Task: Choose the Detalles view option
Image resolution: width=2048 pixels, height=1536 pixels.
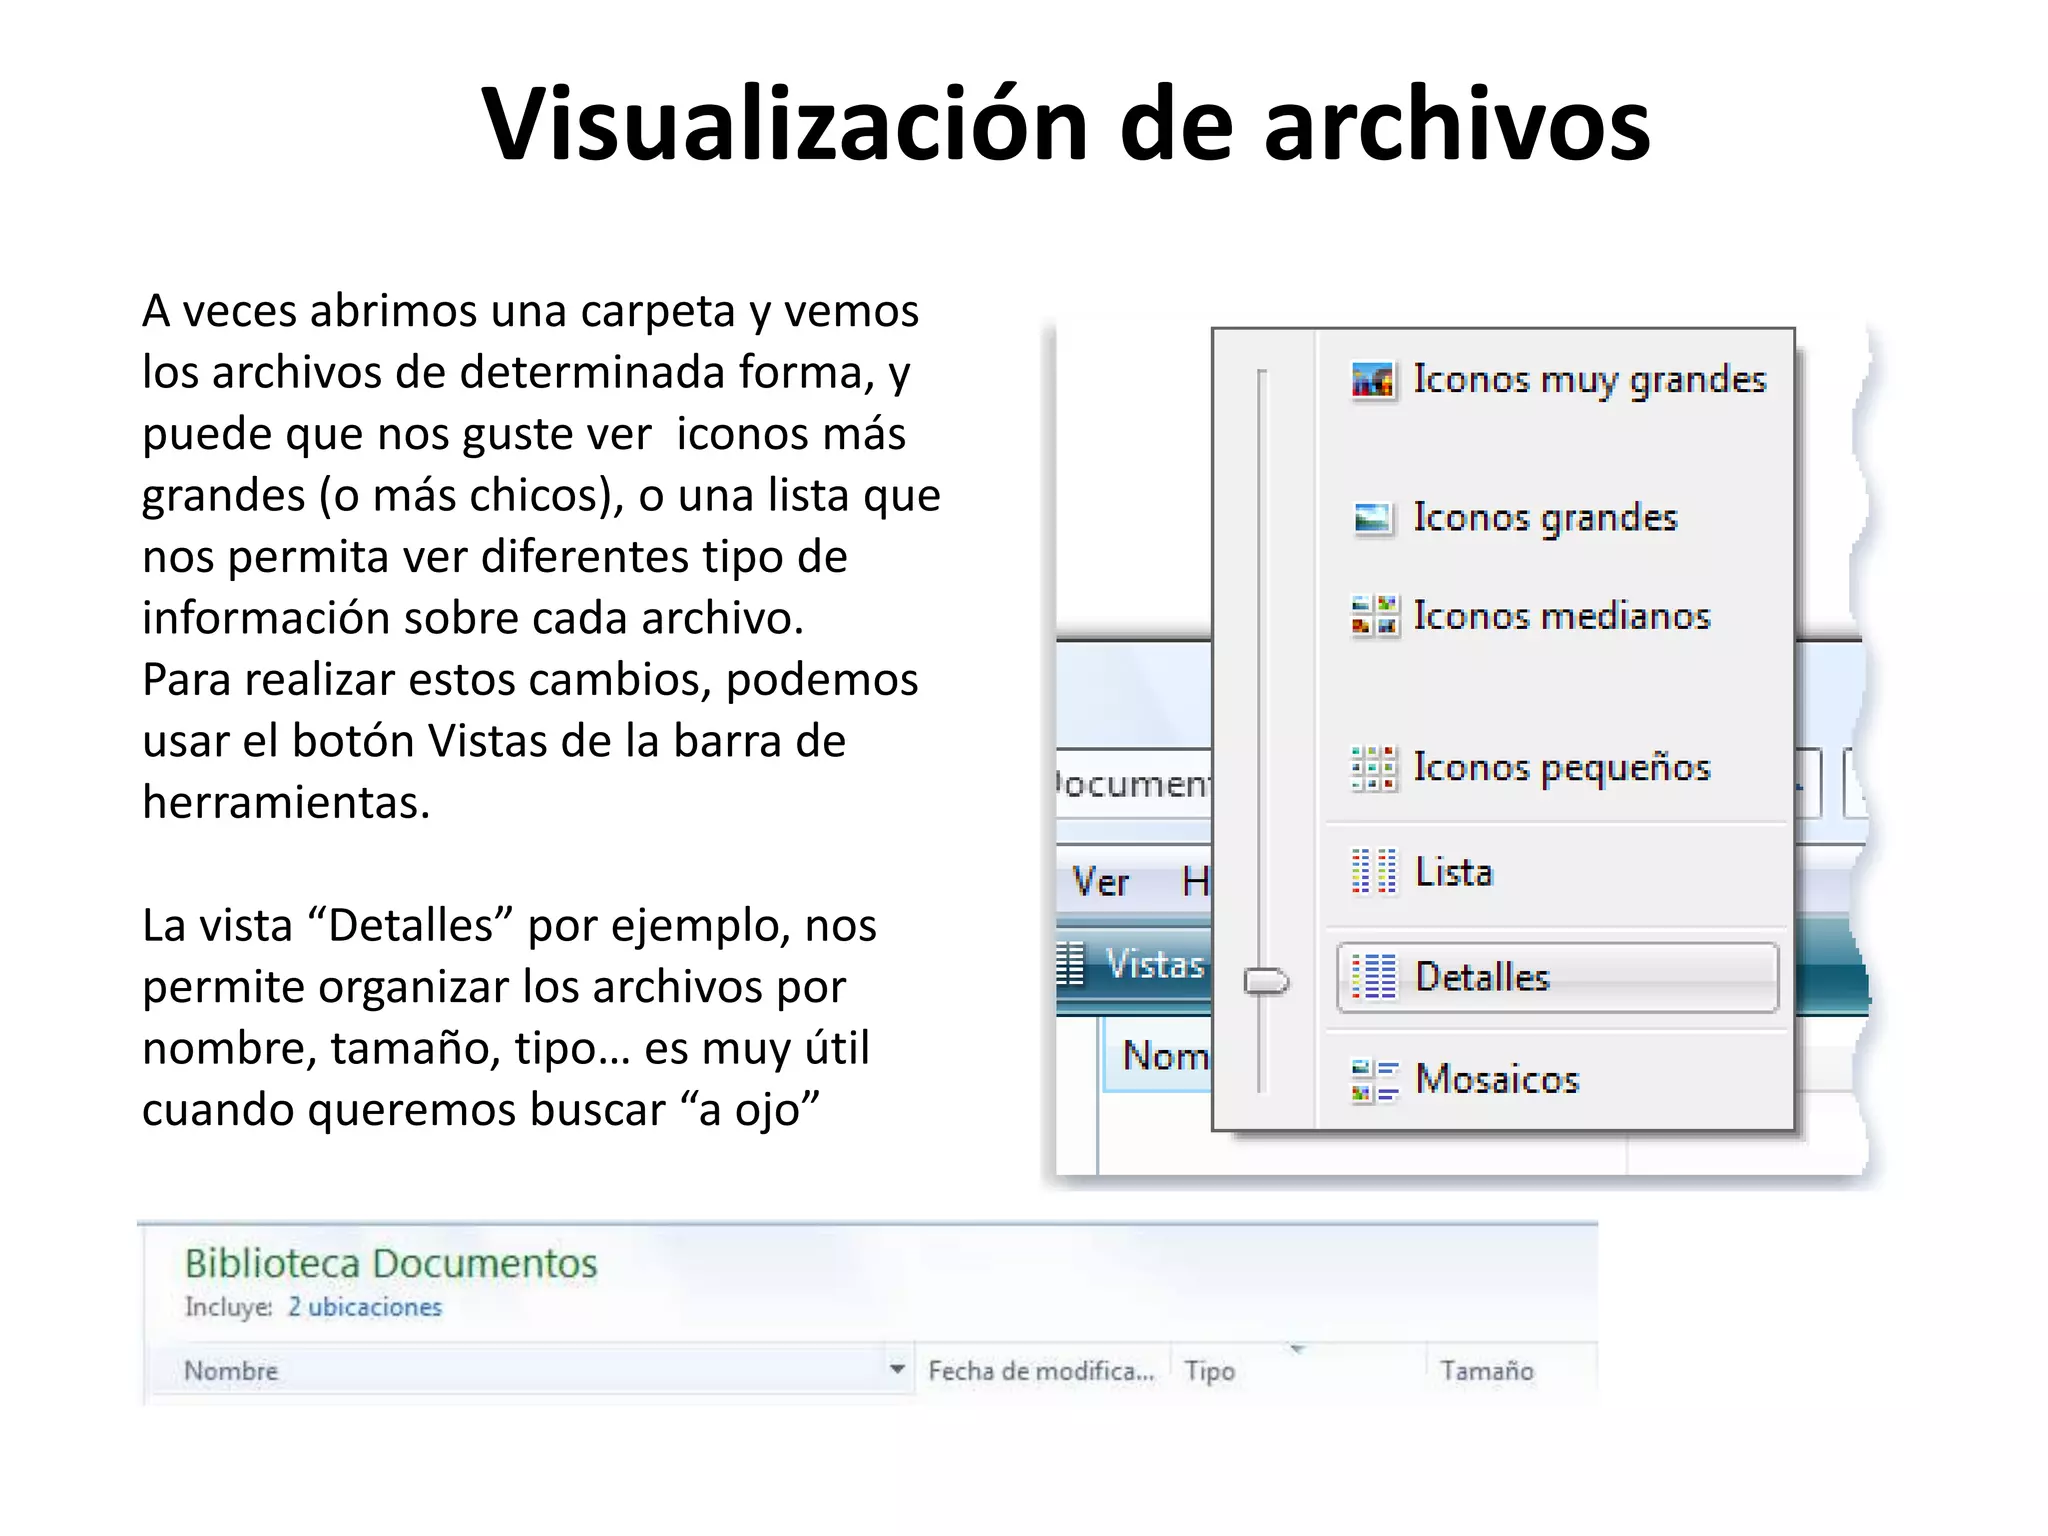Action: coord(1558,977)
